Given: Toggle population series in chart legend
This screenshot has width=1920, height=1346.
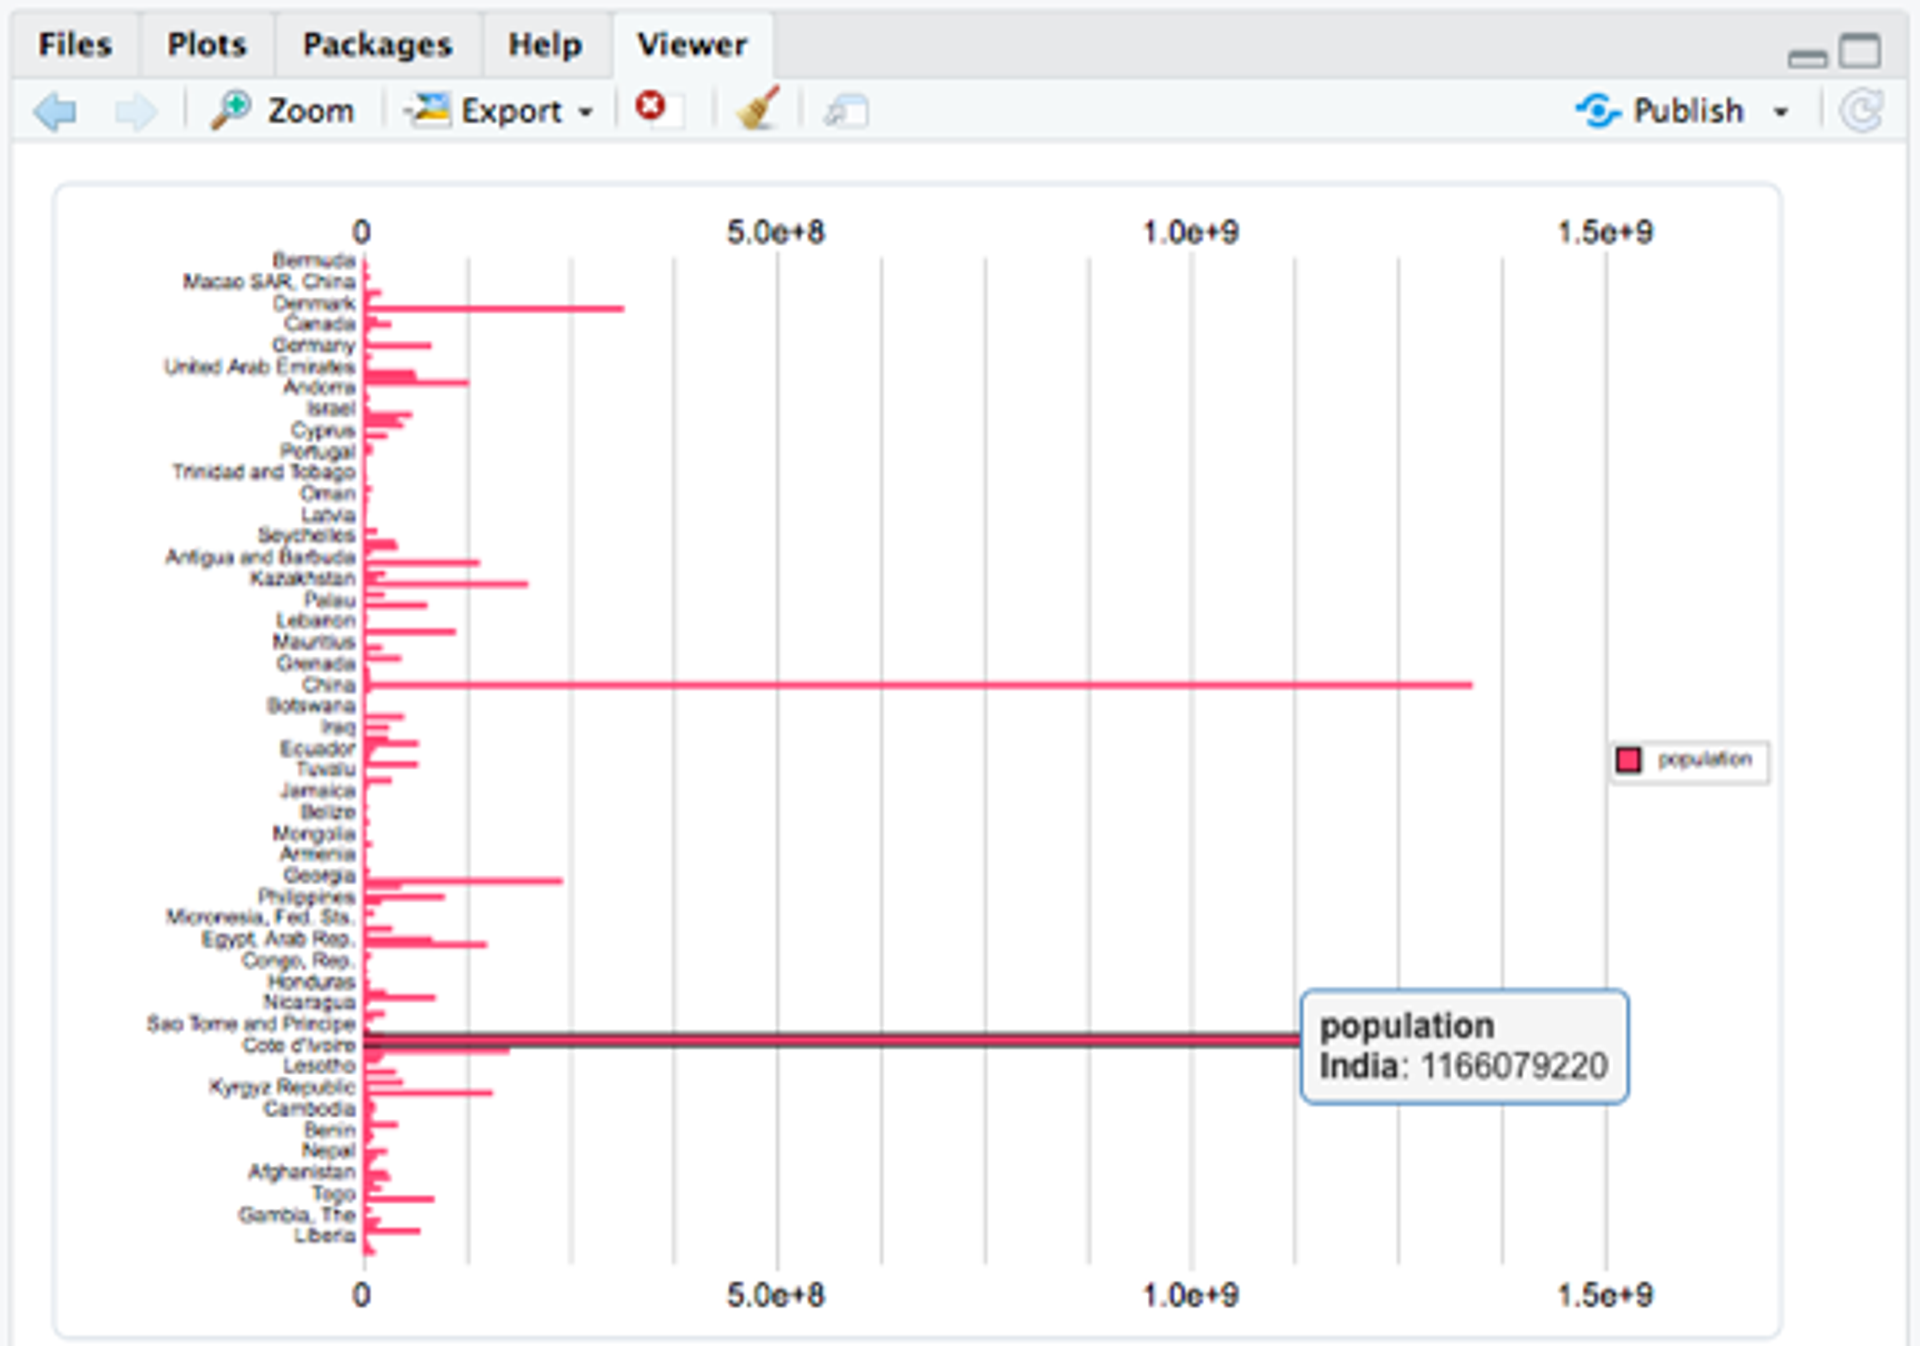Looking at the screenshot, I should tap(1703, 760).
